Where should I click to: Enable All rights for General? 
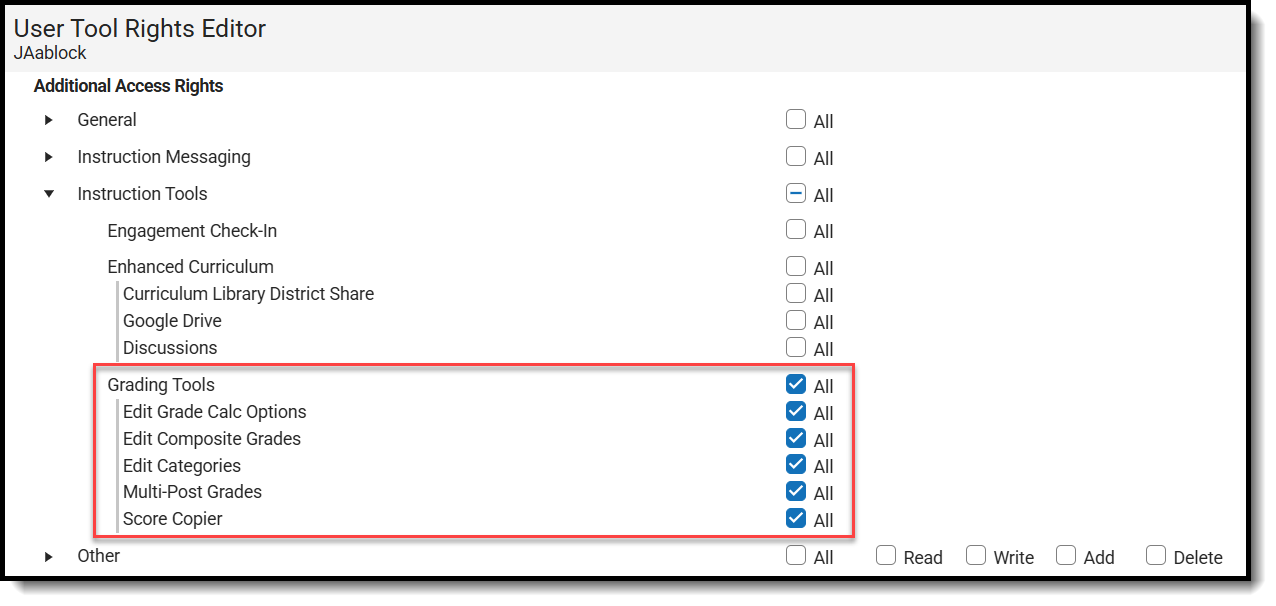[x=796, y=120]
